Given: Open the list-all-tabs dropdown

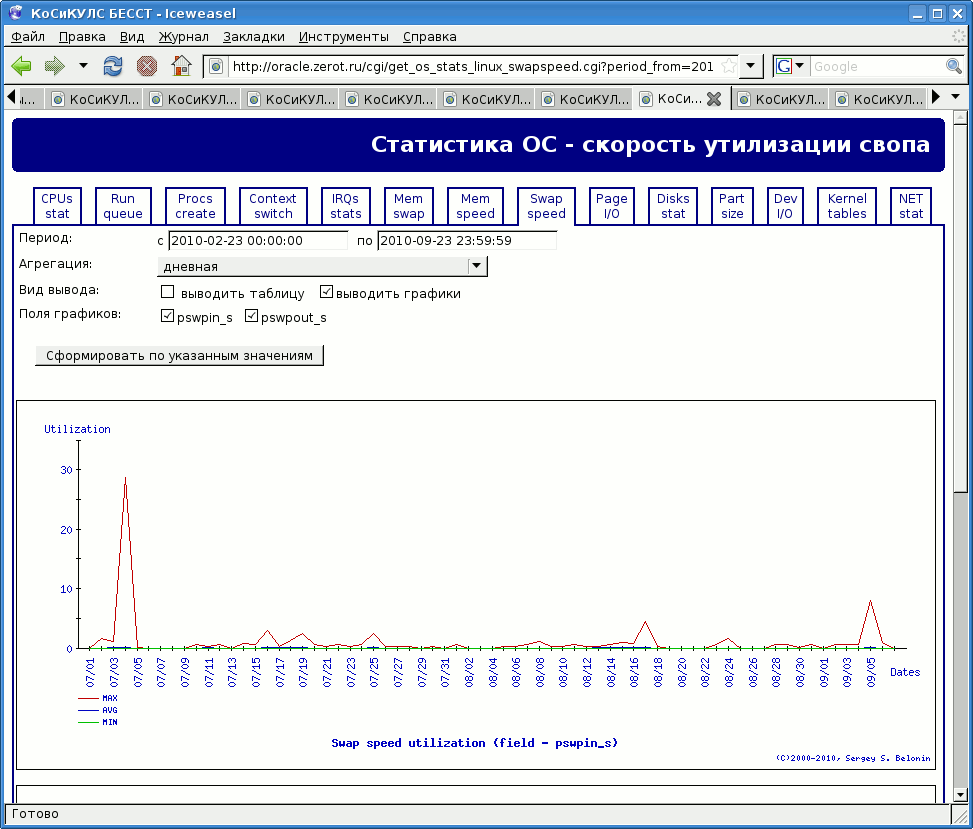Looking at the screenshot, I should [956, 97].
